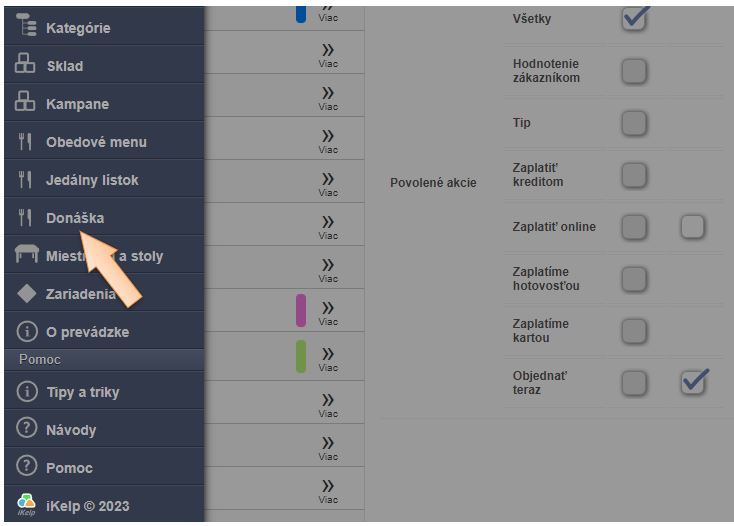The image size is (734, 526).
Task: Enable the Tip checkbox
Action: click(x=634, y=123)
